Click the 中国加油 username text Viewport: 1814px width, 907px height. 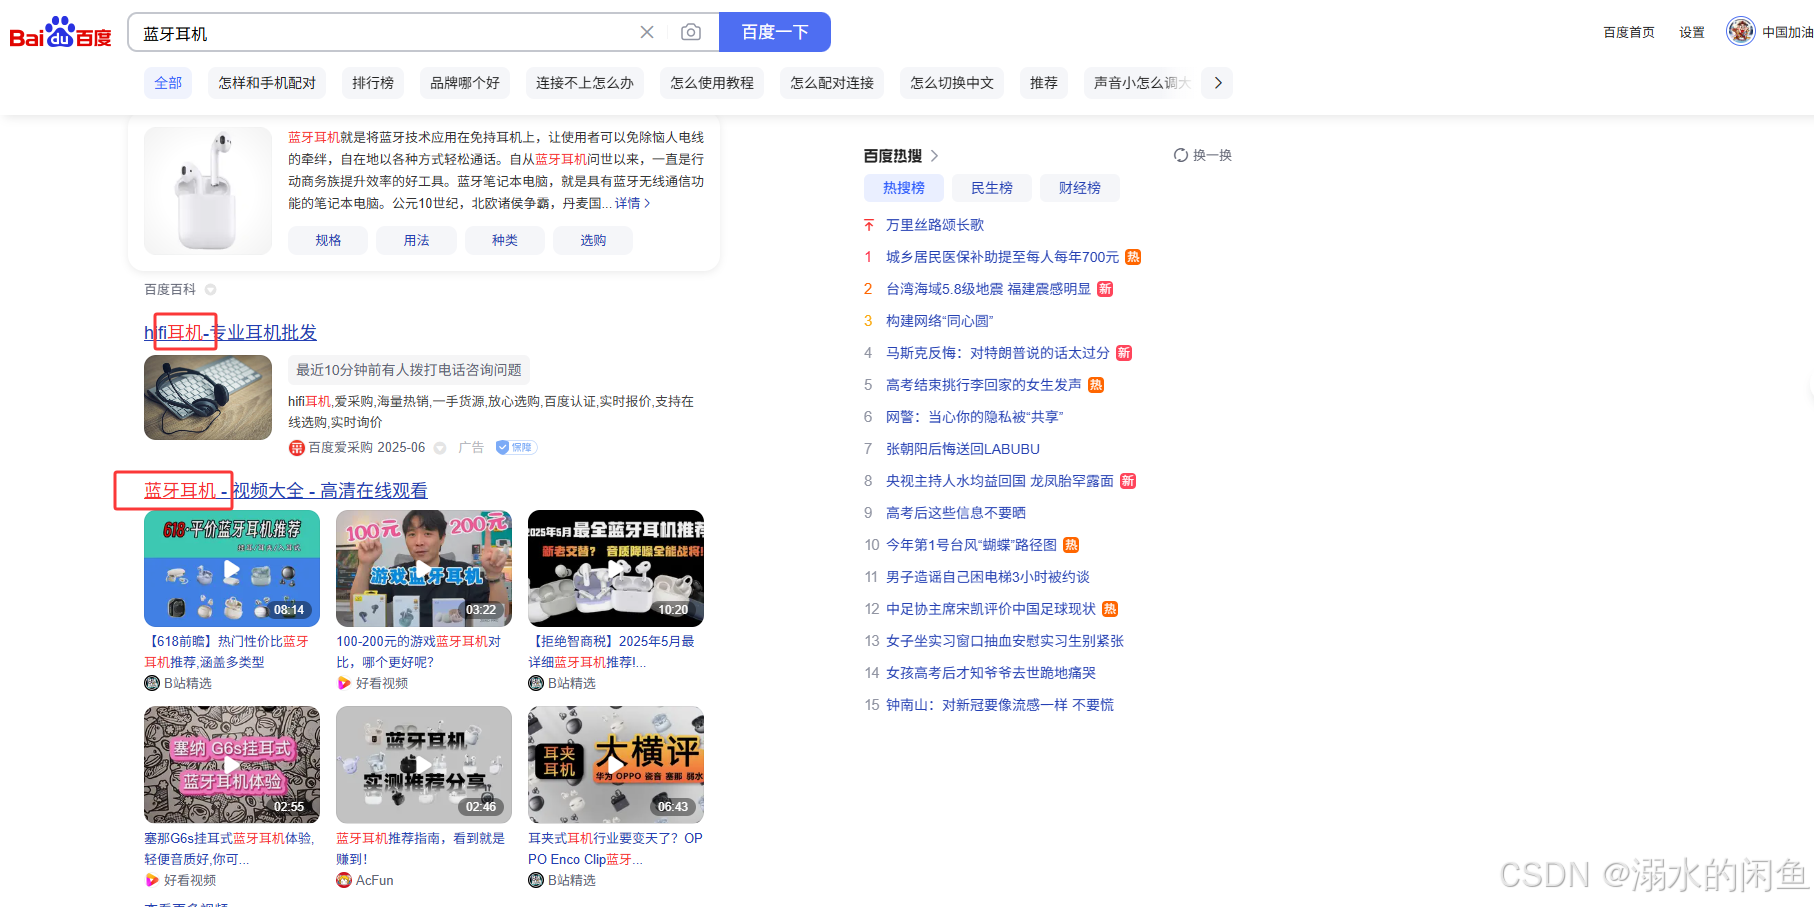point(1788,33)
